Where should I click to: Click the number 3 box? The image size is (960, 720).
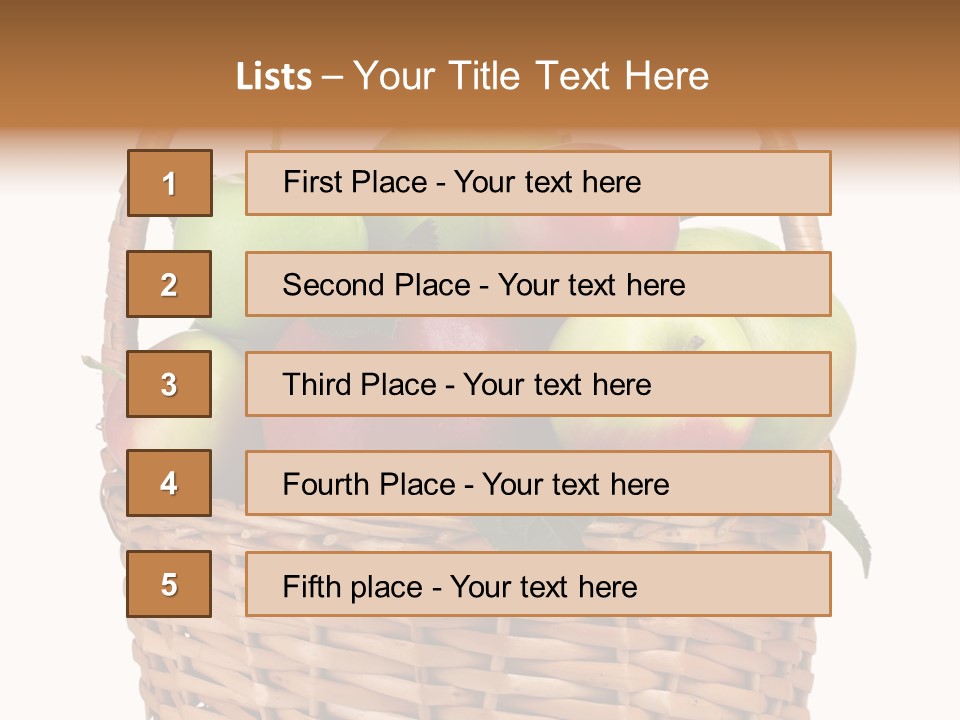(169, 384)
